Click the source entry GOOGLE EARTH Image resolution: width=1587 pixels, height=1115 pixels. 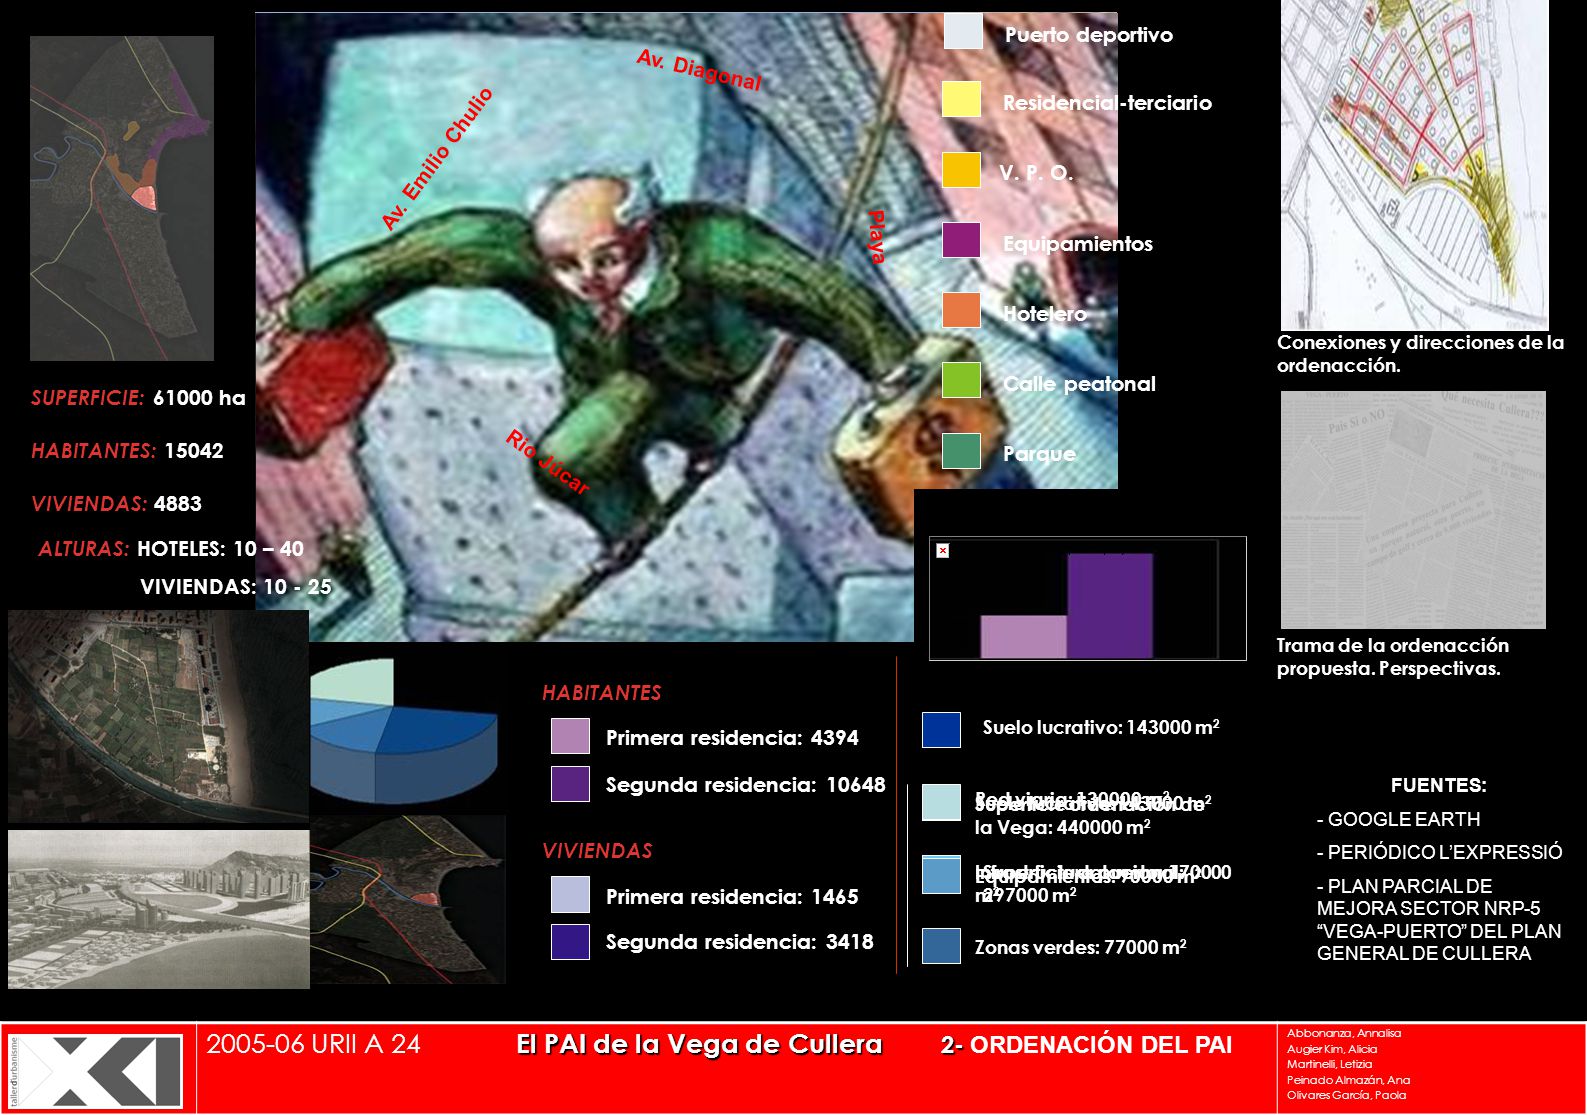[1398, 819]
